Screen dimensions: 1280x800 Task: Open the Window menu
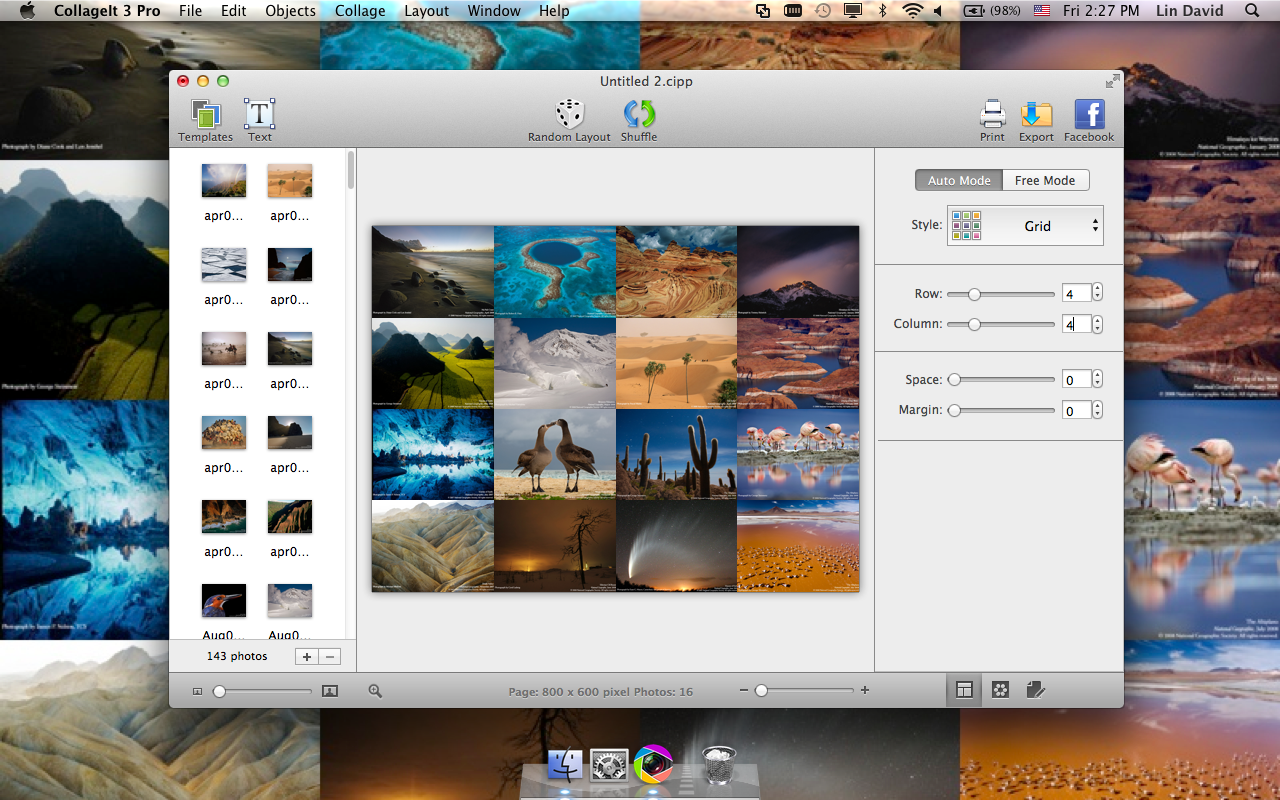pyautogui.click(x=494, y=11)
